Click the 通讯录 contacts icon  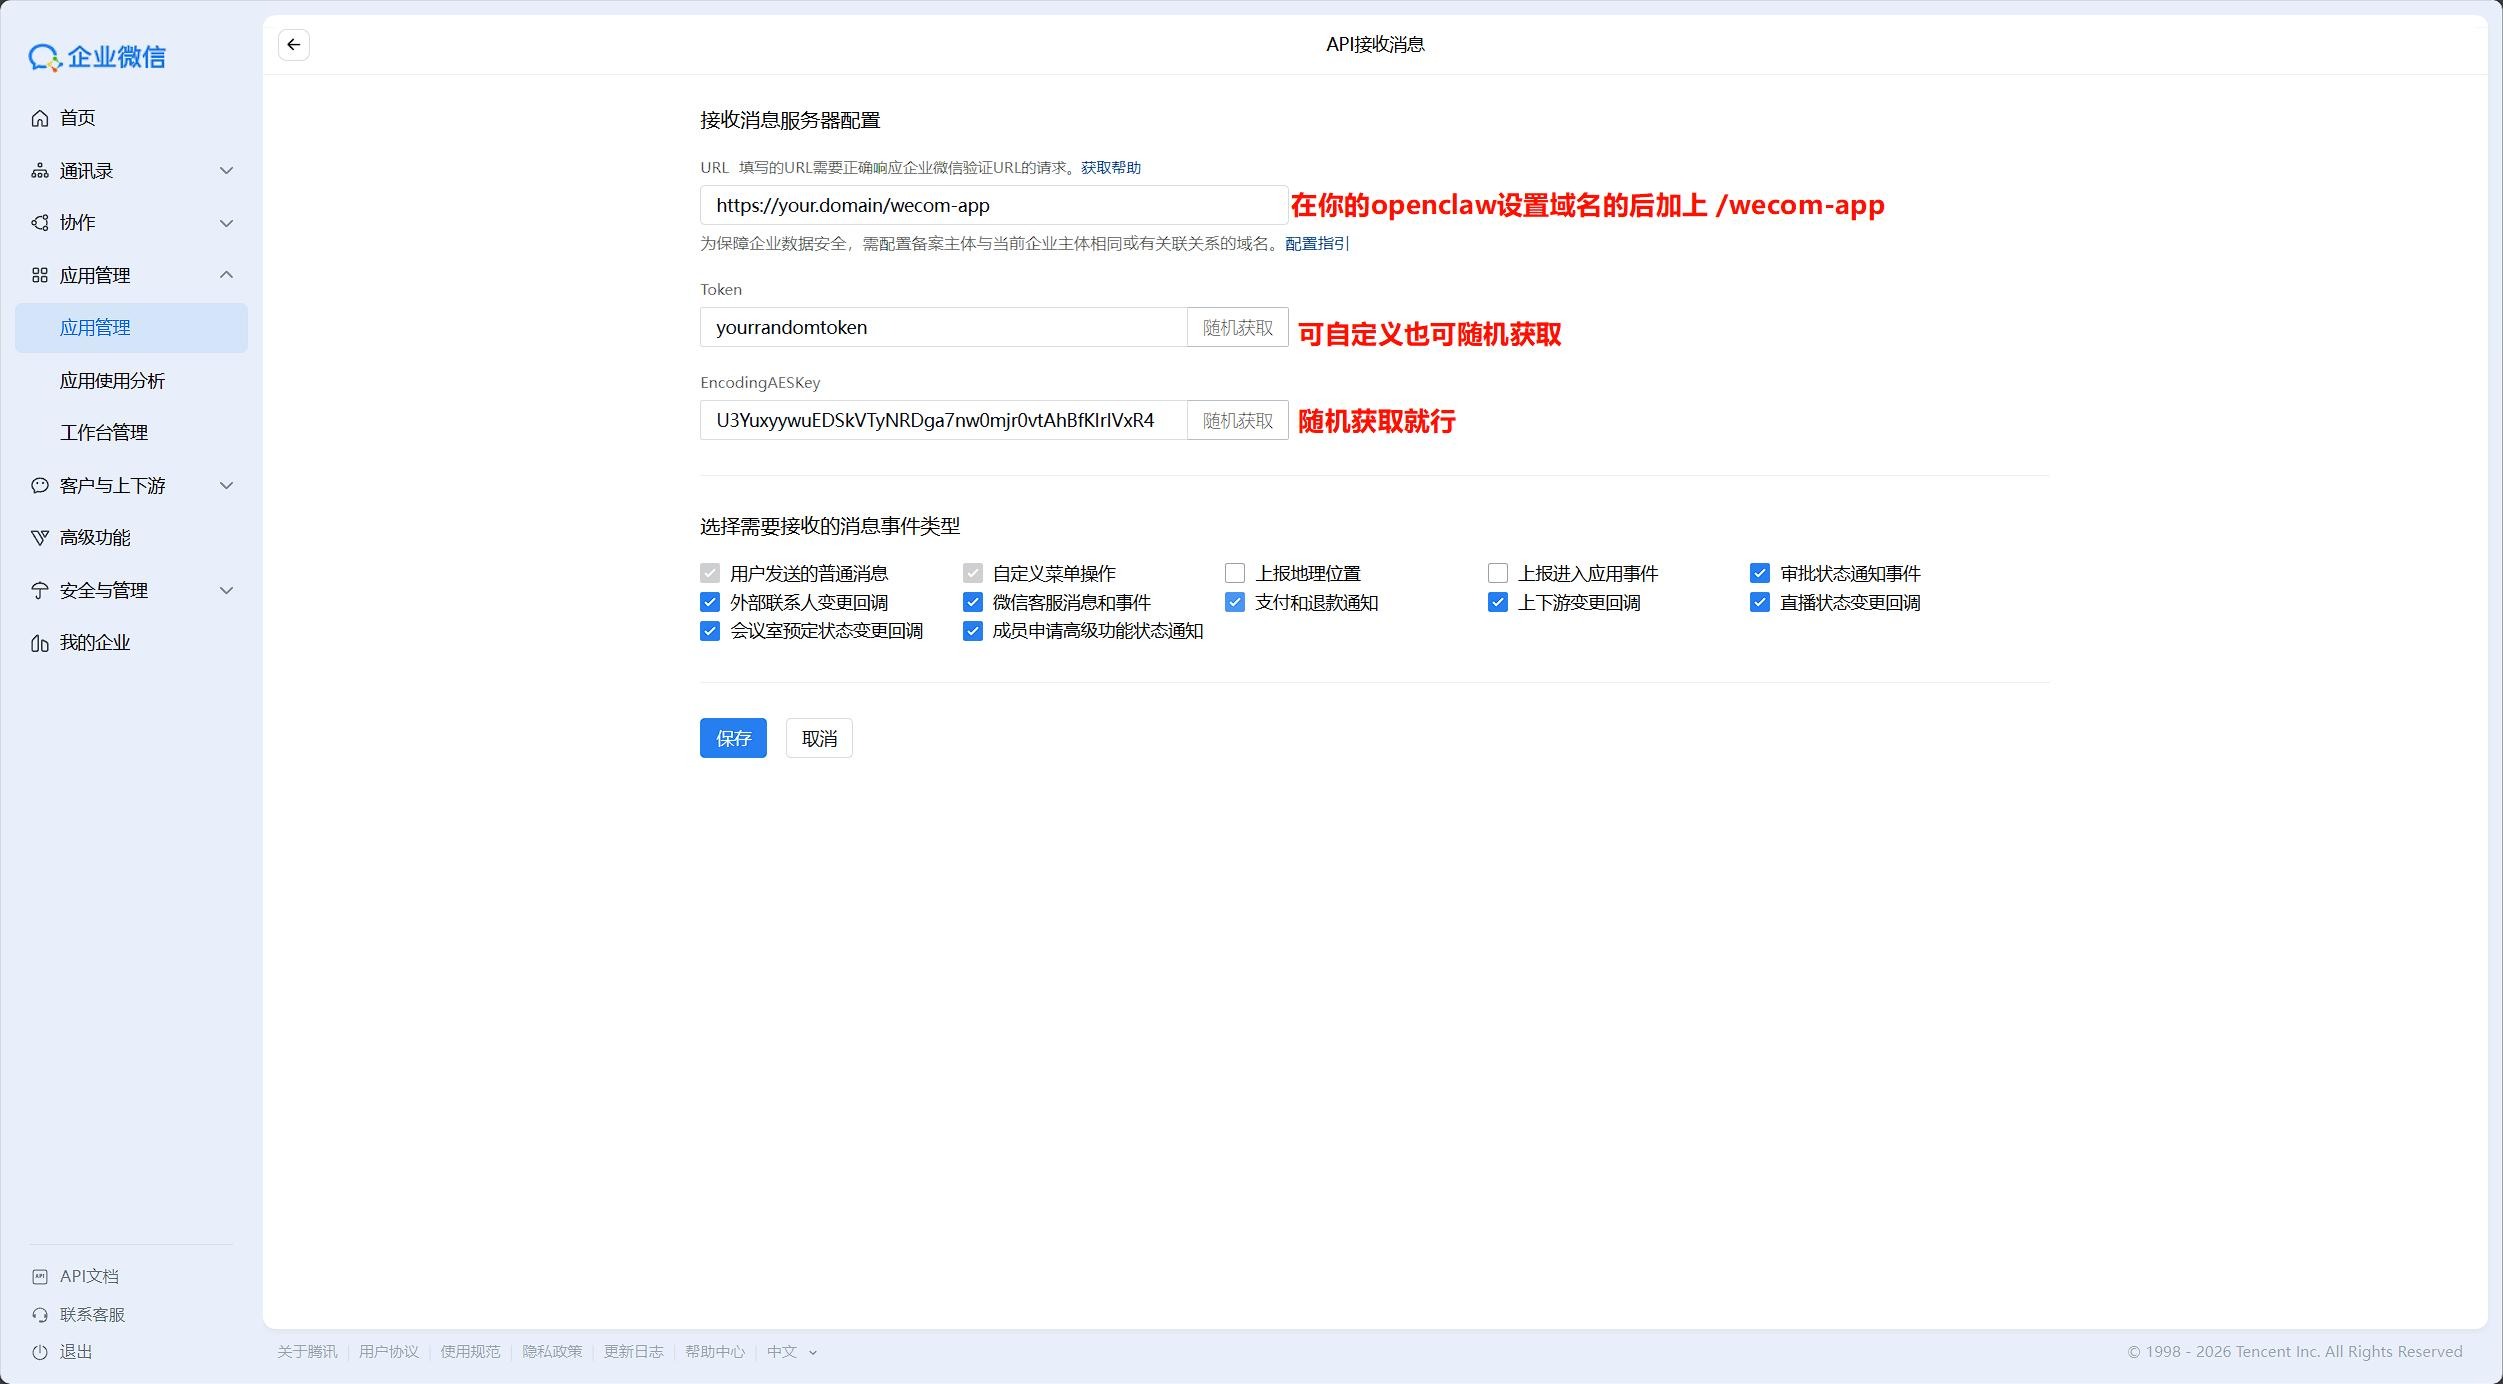40,171
